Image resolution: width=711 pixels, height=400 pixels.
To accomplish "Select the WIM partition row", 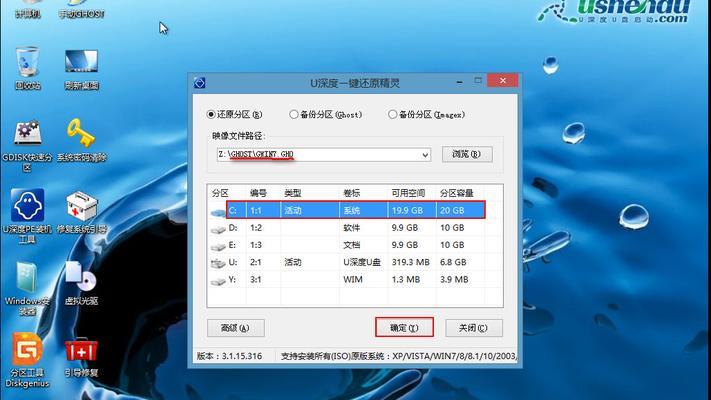I will (356, 279).
